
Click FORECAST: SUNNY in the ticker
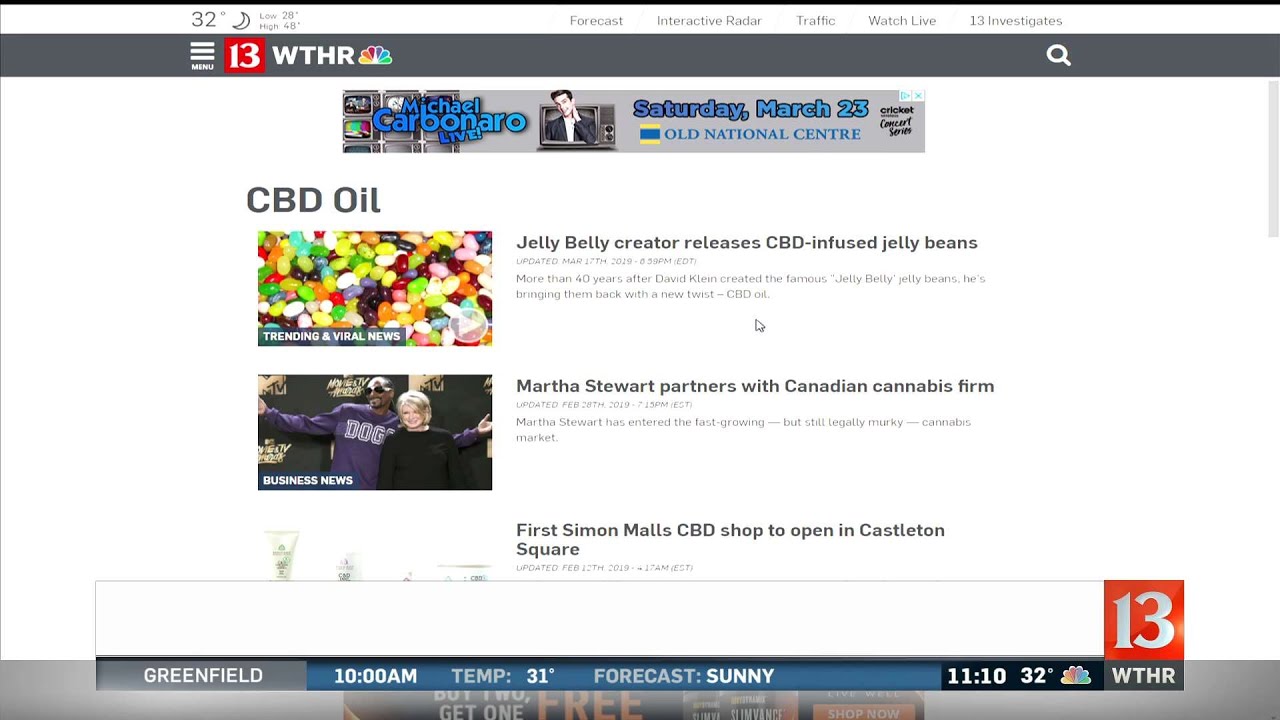coord(684,676)
